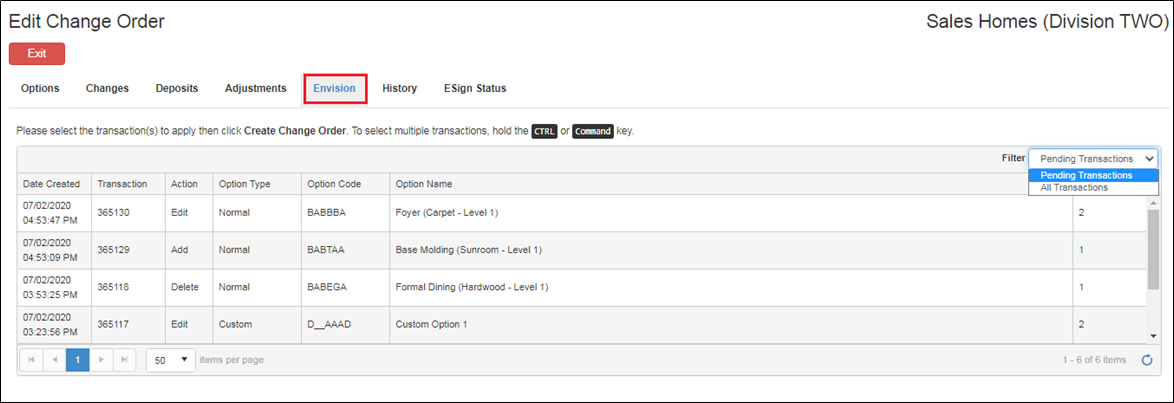Choose All Transactions filter option
The image size is (1174, 403).
point(1074,187)
